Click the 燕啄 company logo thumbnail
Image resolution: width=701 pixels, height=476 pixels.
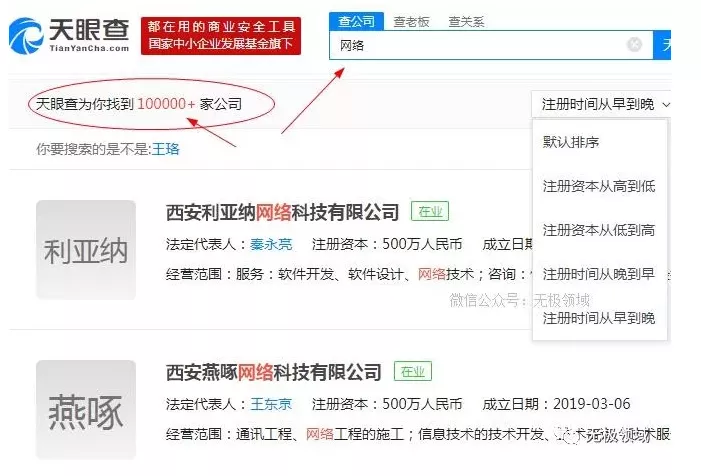86,410
